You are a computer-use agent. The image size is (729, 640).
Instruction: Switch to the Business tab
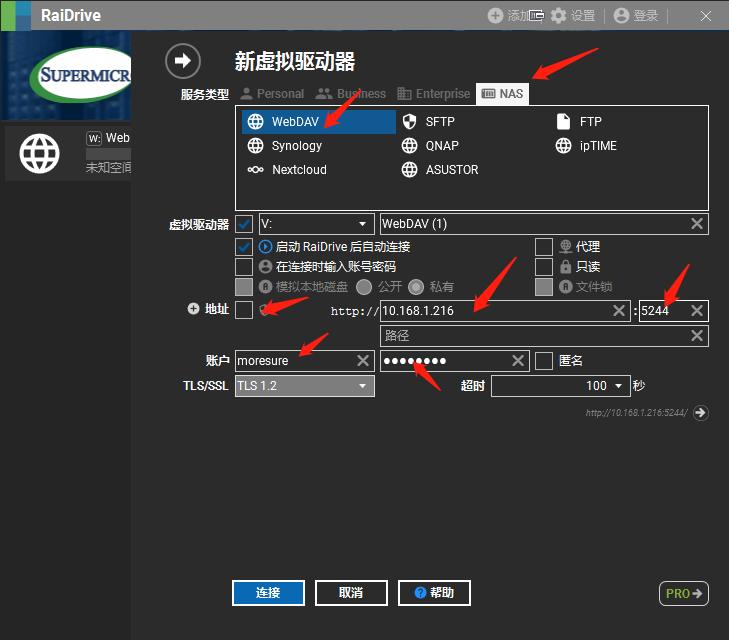pos(351,94)
